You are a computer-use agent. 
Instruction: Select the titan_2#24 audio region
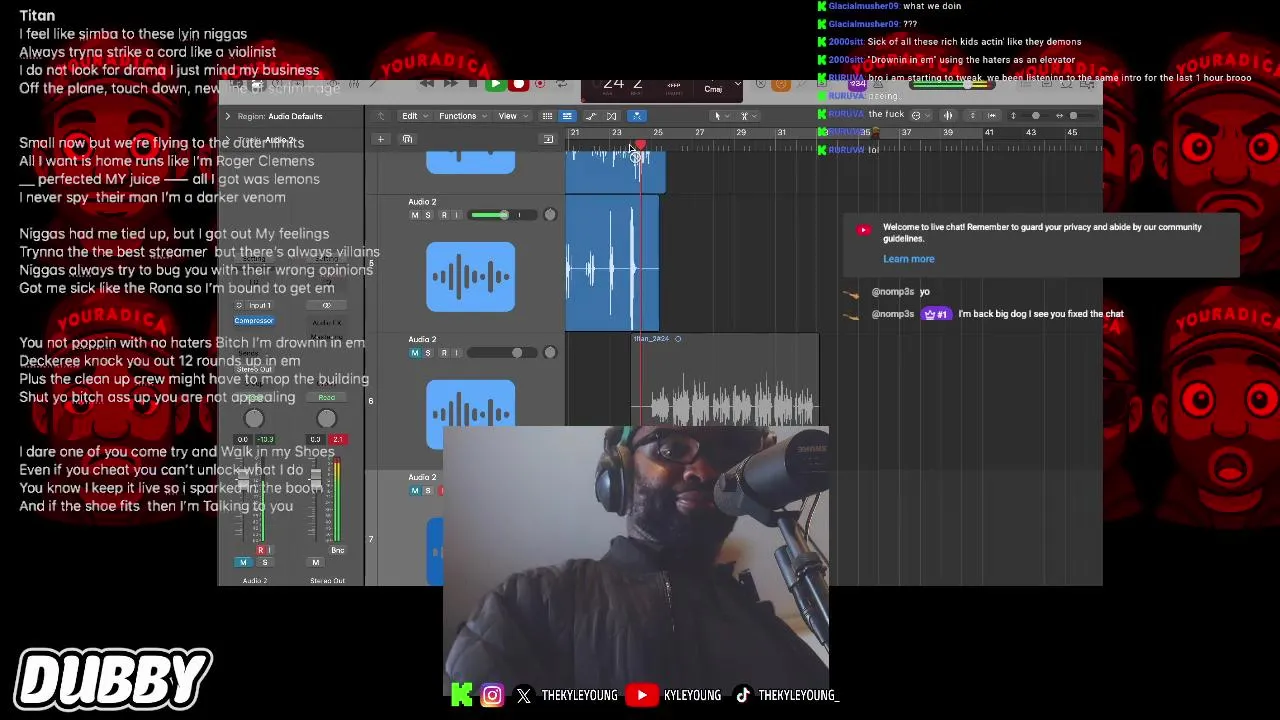click(x=726, y=381)
